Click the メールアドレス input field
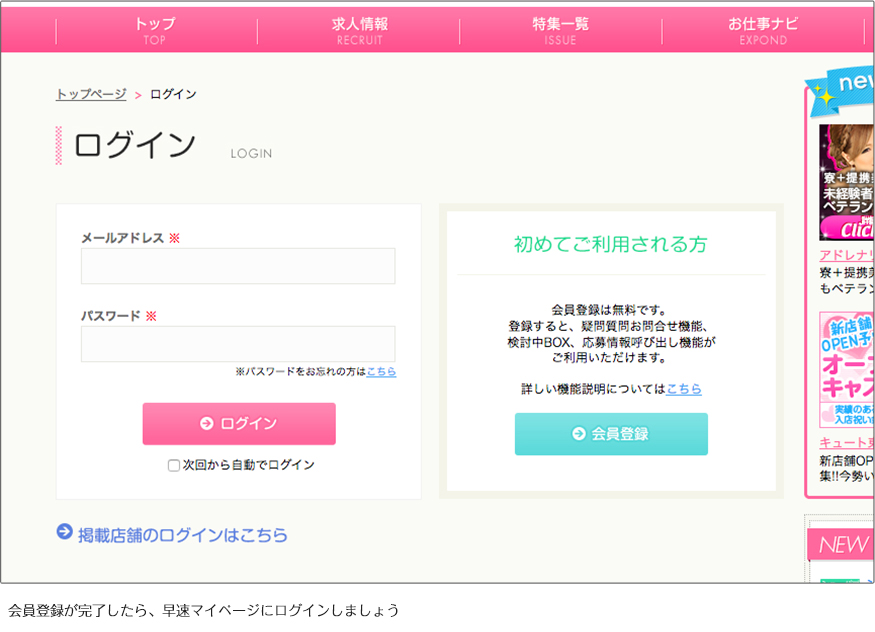This screenshot has height=632, width=875. [x=238, y=266]
